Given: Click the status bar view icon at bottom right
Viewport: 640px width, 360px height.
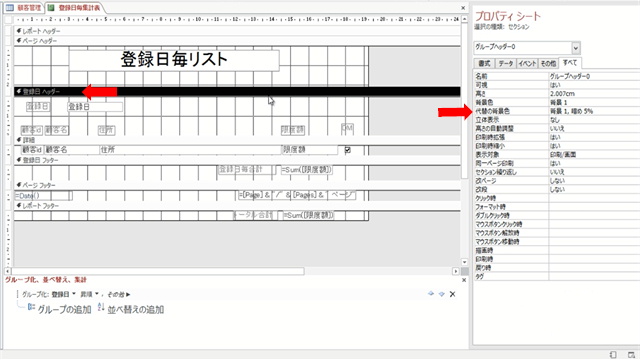Looking at the screenshot, I should (x=631, y=355).
